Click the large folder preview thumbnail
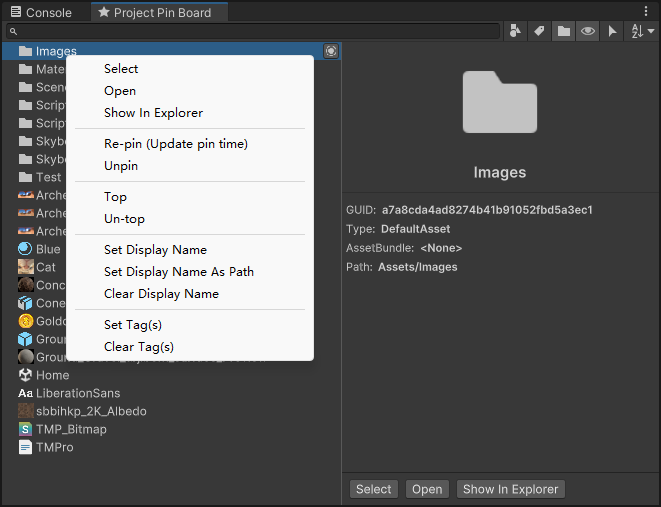Image resolution: width=661 pixels, height=507 pixels. coord(500,102)
